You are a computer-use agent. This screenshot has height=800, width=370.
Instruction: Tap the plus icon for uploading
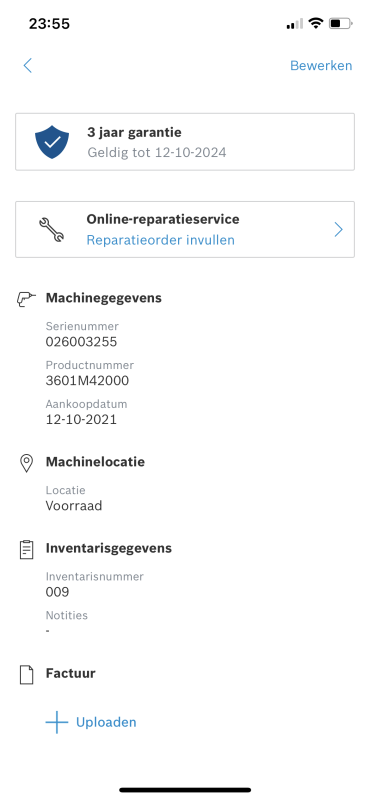pyautogui.click(x=57, y=722)
